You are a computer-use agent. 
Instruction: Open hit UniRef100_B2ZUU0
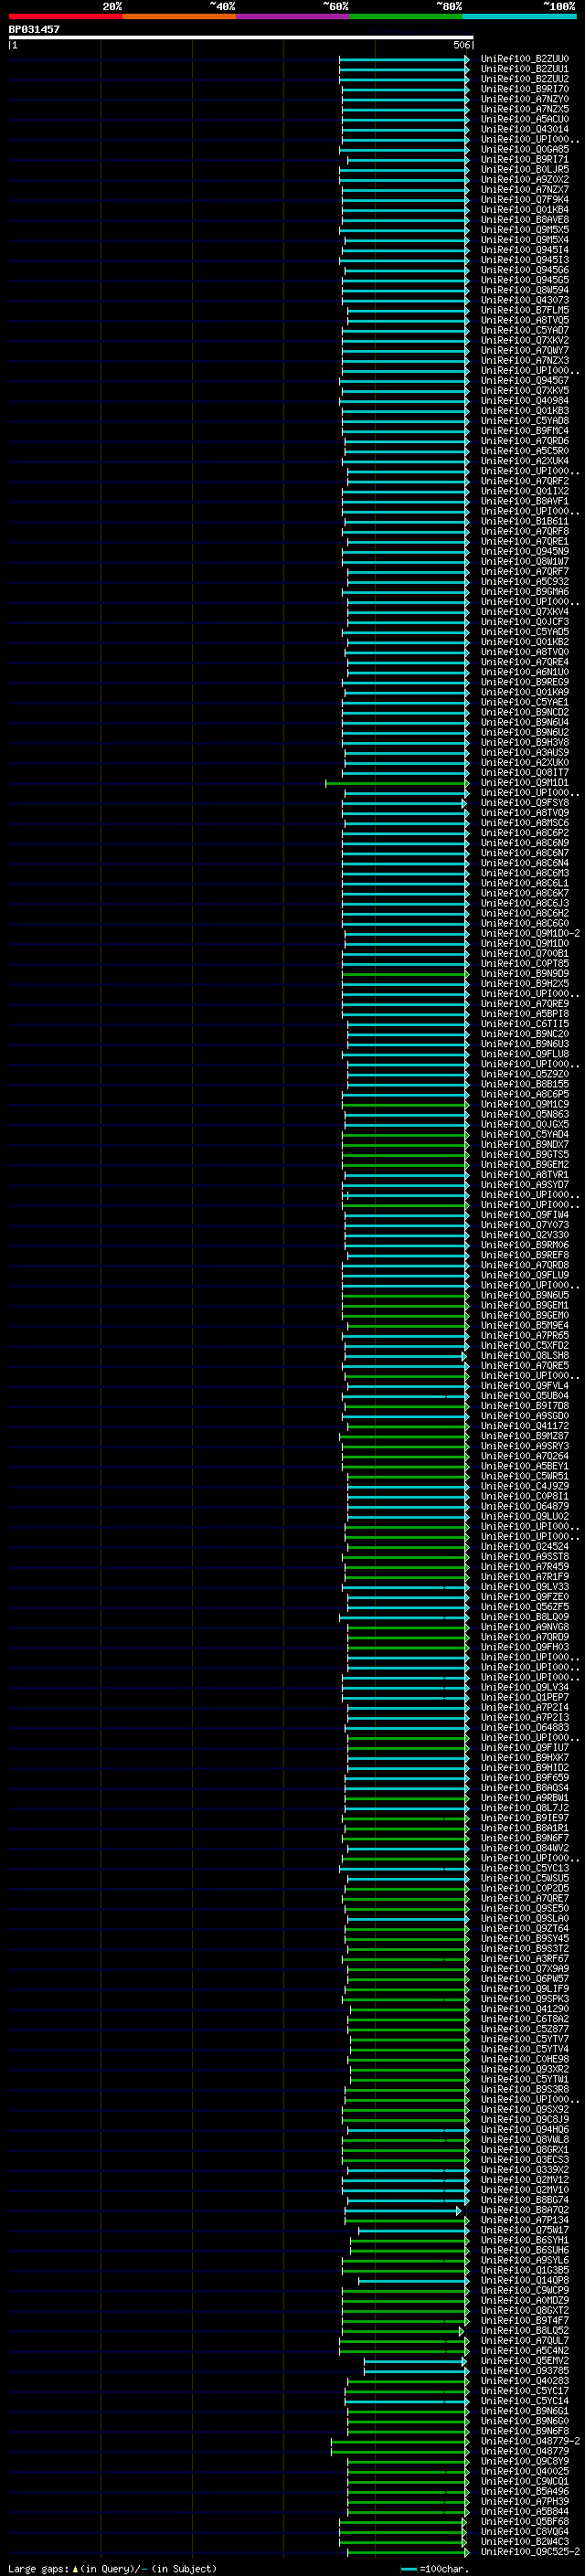524,59
